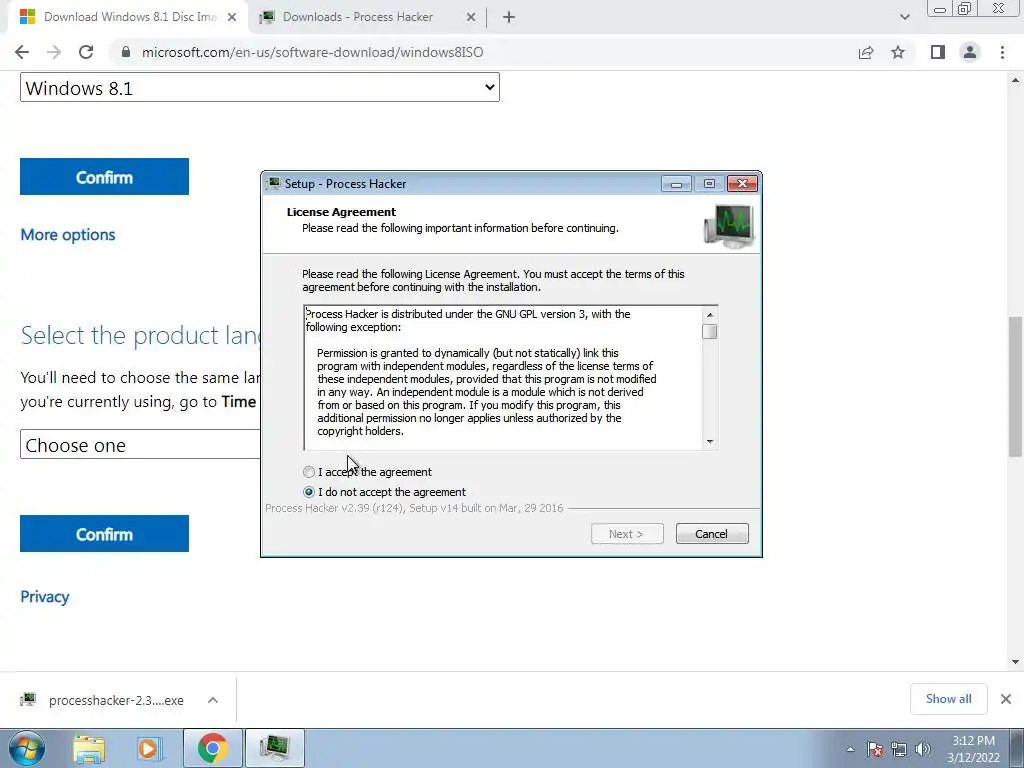Open More options link
Image resolution: width=1024 pixels, height=768 pixels.
[x=68, y=234]
